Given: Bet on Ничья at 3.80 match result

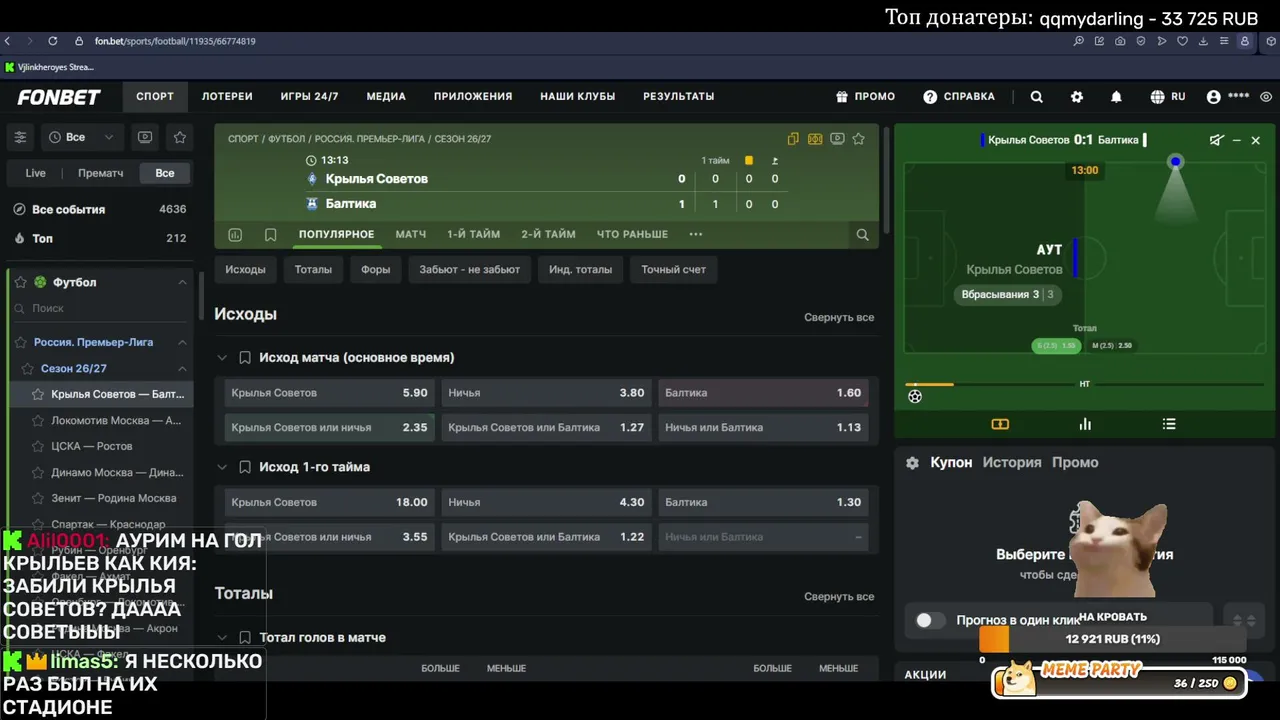Looking at the screenshot, I should coord(546,393).
